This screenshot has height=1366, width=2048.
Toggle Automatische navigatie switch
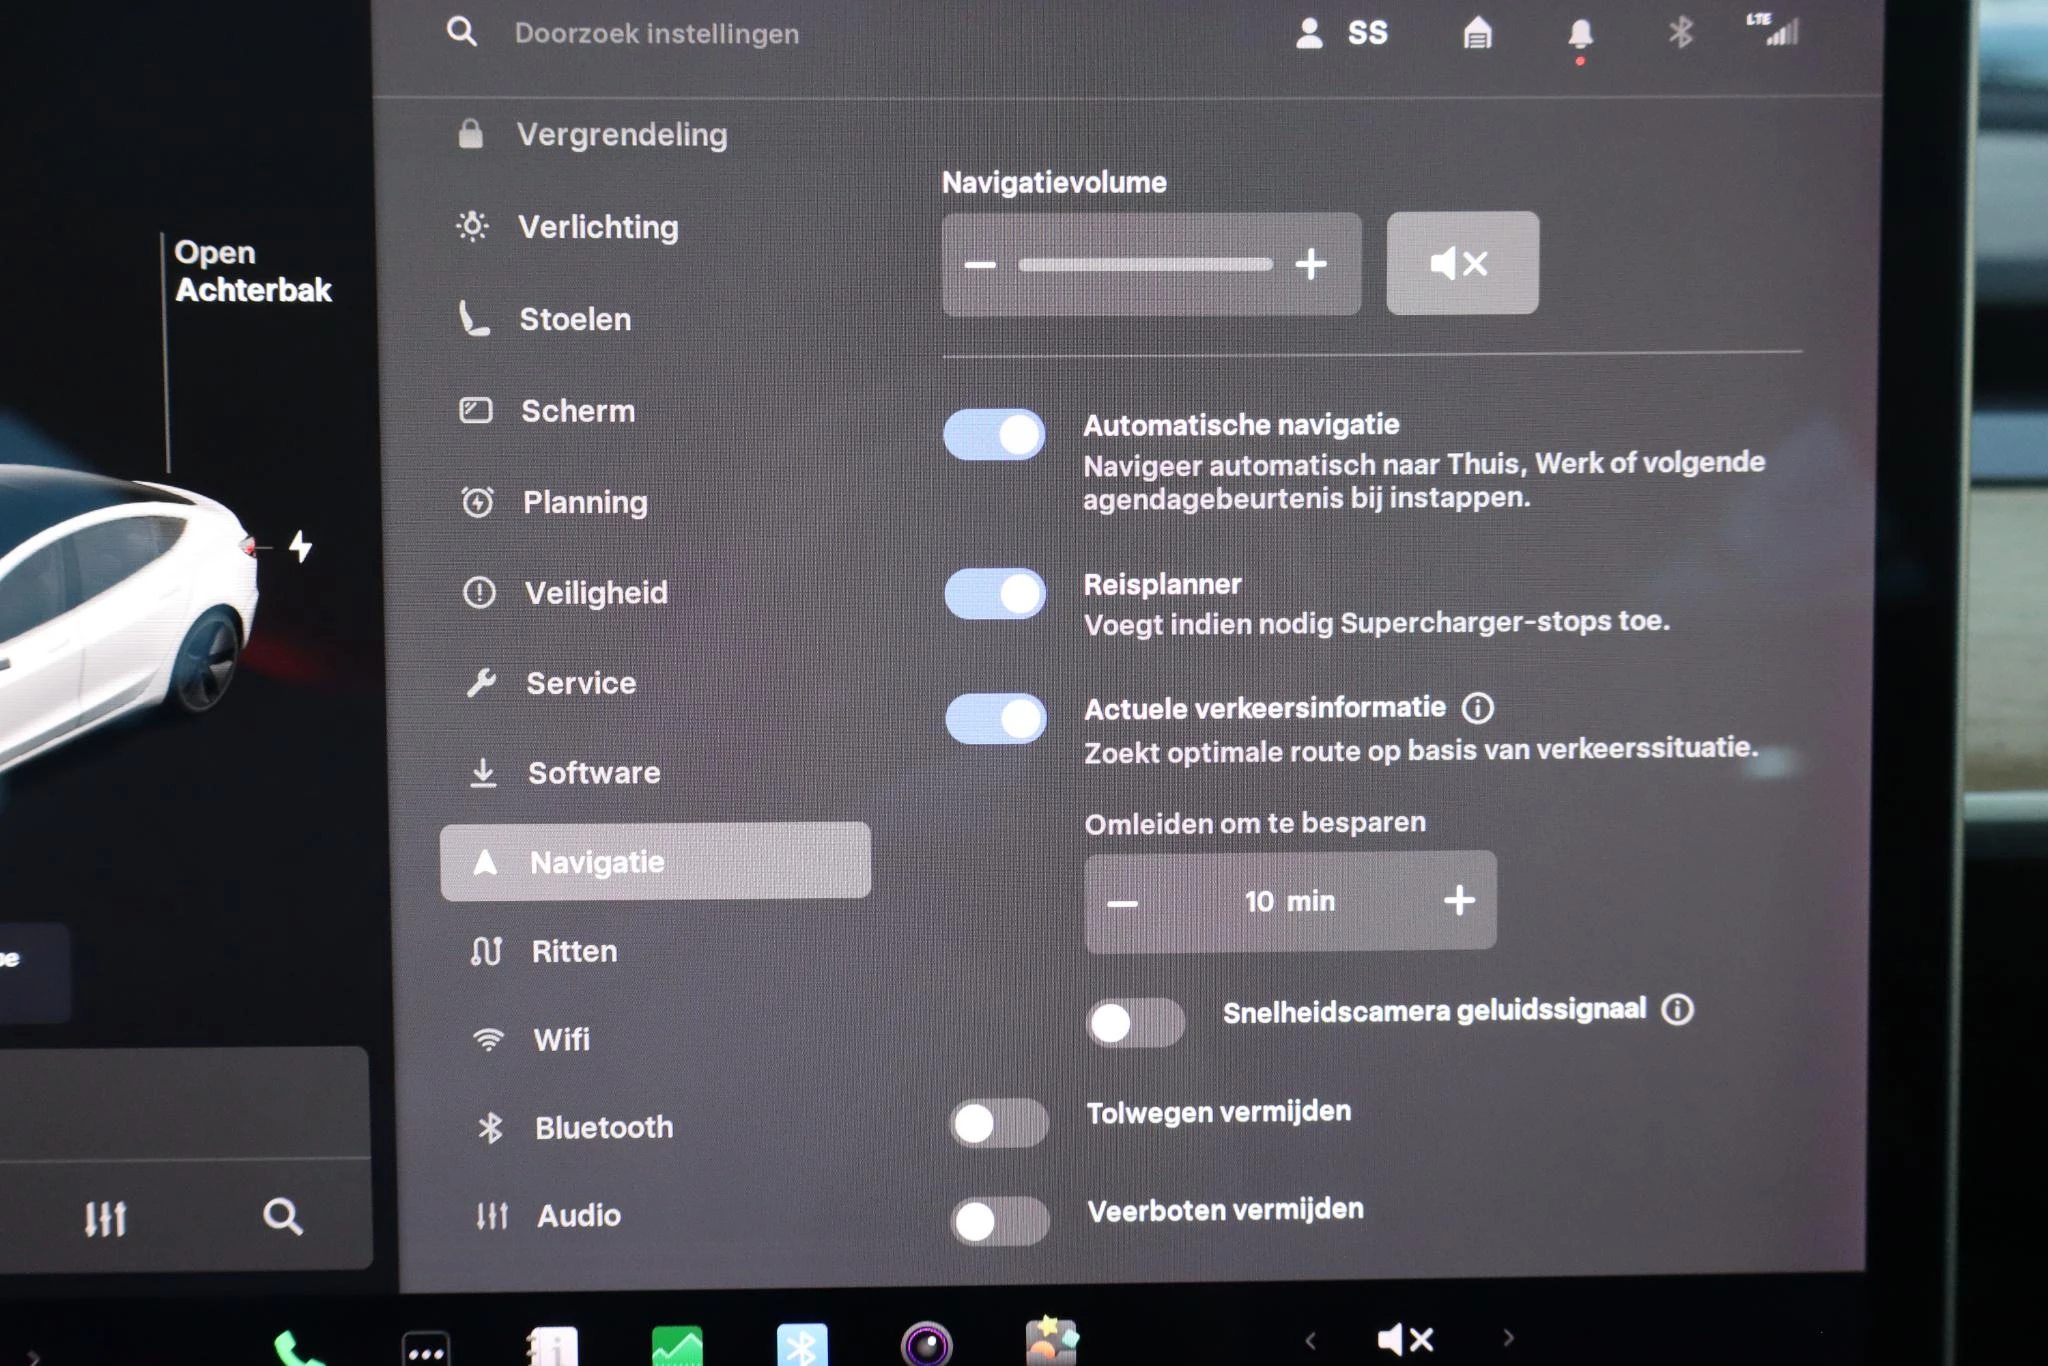(995, 435)
